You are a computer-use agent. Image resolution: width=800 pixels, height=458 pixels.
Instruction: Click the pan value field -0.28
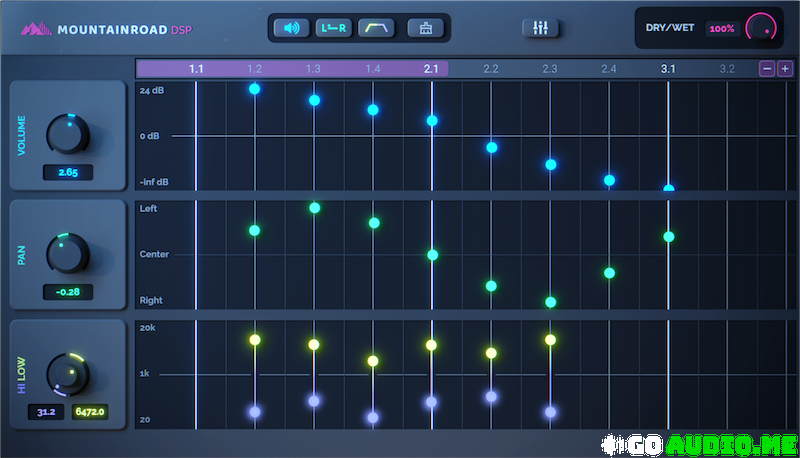pyautogui.click(x=68, y=292)
